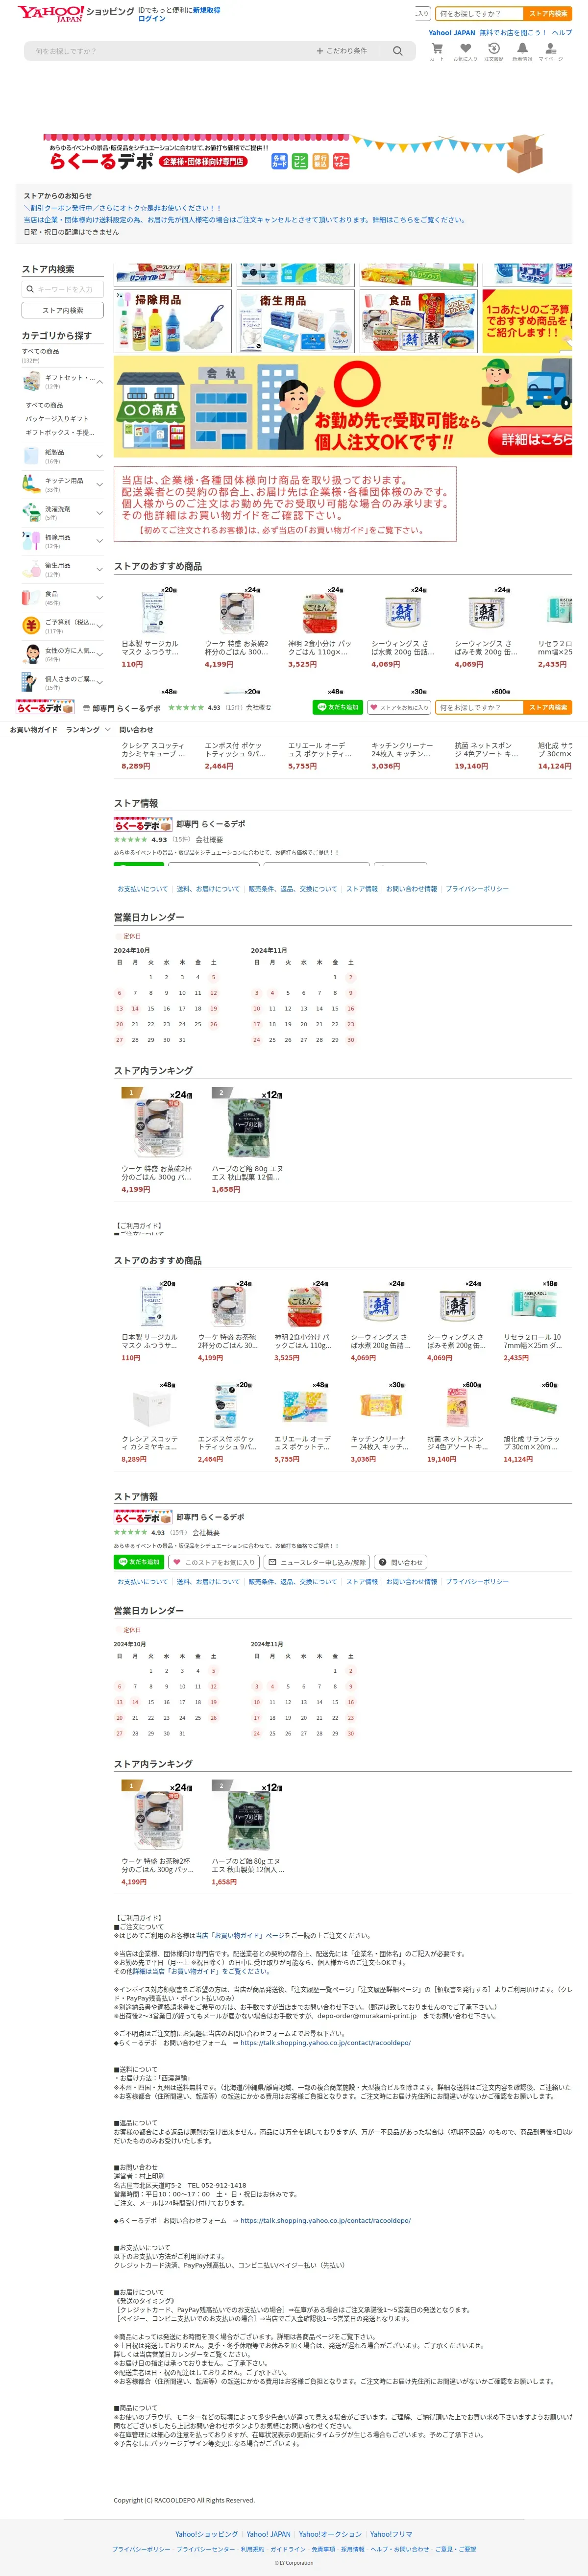588x2576 pixels.
Task: Select the お買い物ガイド tab
Action: (34, 730)
